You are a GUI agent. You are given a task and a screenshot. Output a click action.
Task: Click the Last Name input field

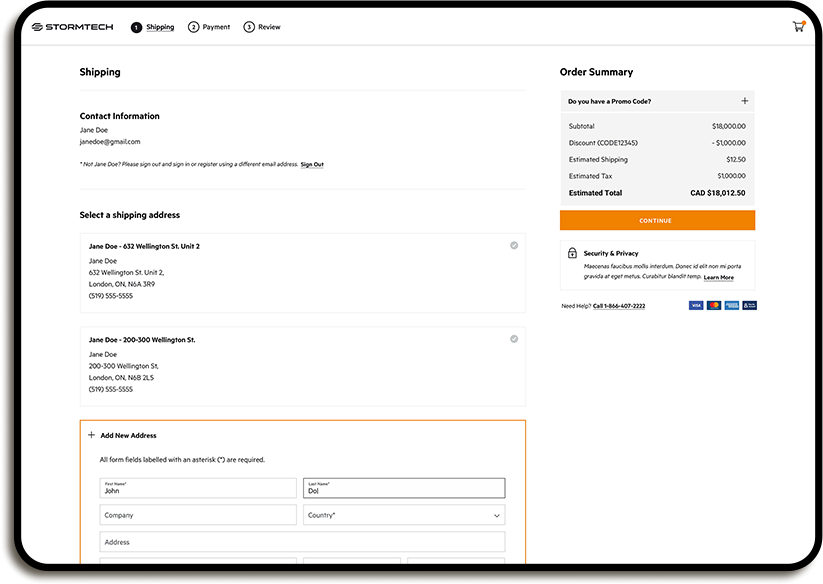pyautogui.click(x=404, y=488)
